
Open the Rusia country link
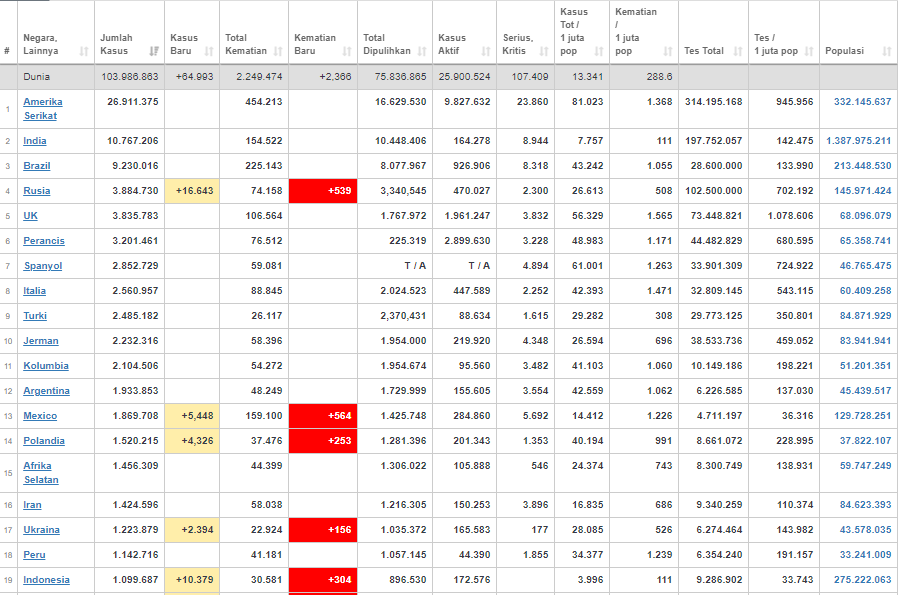click(x=37, y=191)
